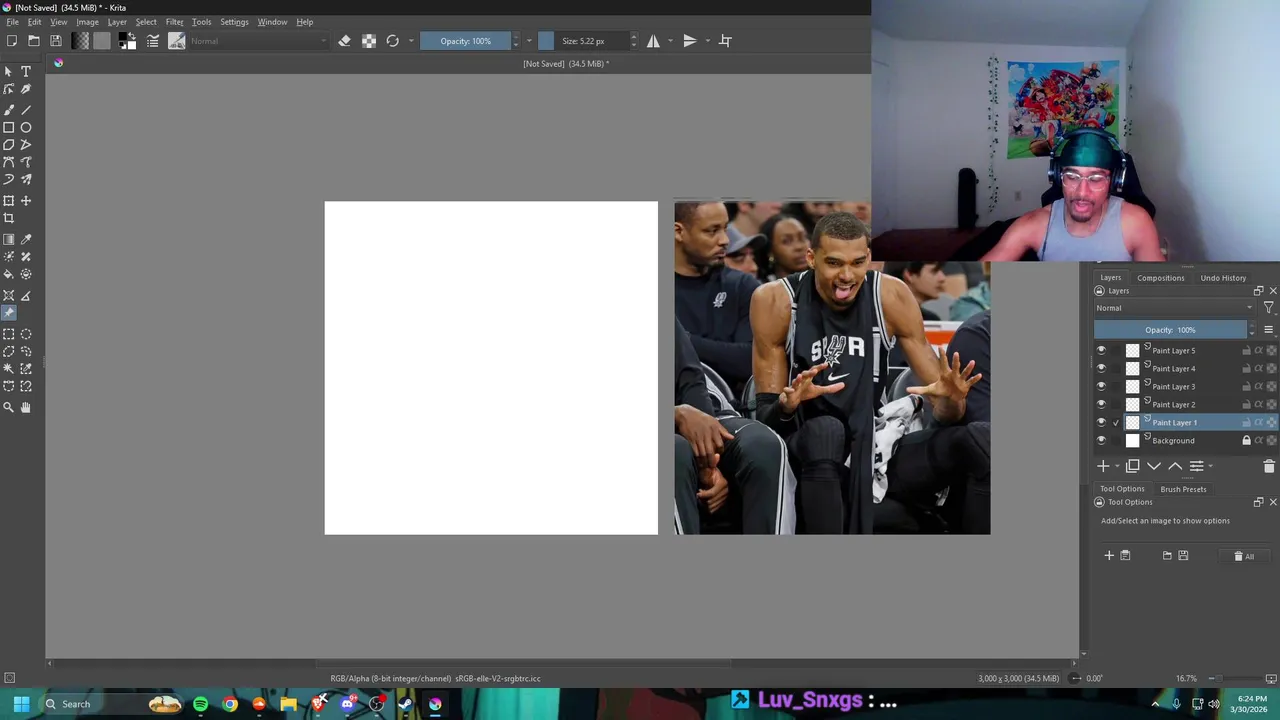Hide Paint Layer 4
This screenshot has width=1280, height=720.
click(1101, 369)
